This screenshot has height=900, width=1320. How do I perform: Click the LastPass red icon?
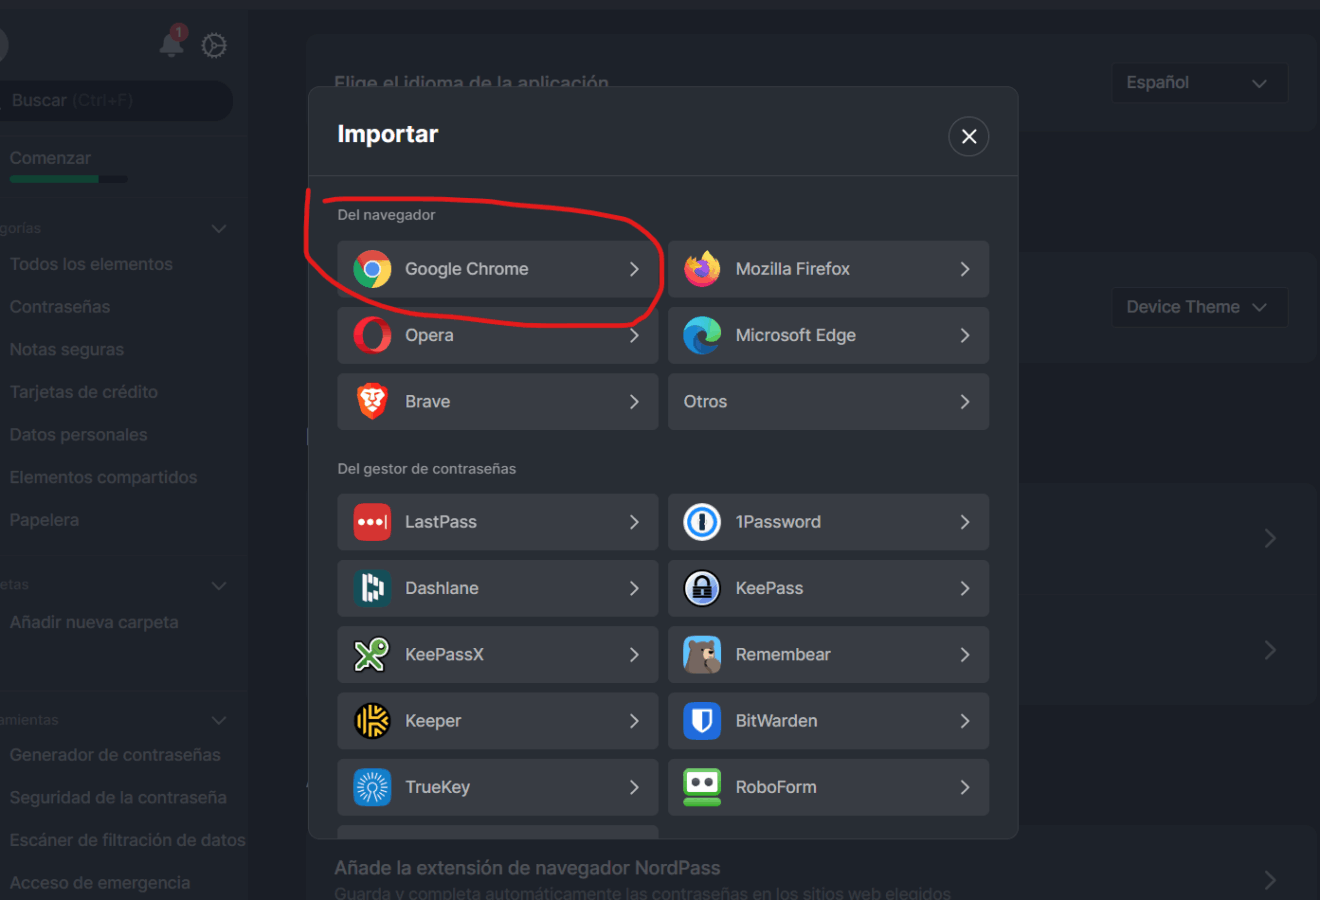pyautogui.click(x=372, y=522)
